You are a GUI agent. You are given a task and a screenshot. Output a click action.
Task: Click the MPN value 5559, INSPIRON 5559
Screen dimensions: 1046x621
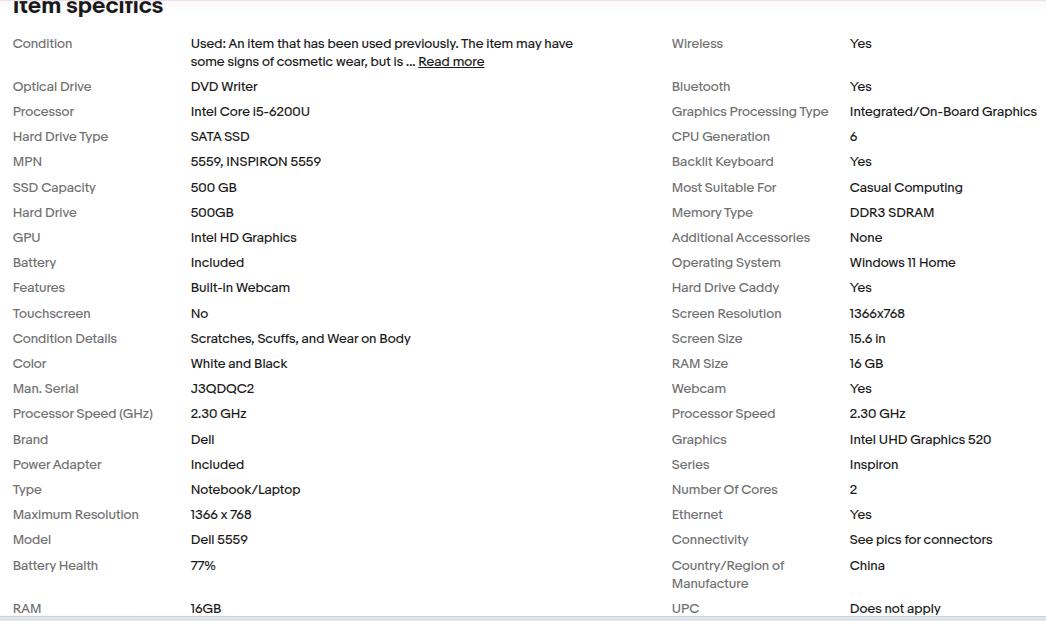[x=255, y=162]
